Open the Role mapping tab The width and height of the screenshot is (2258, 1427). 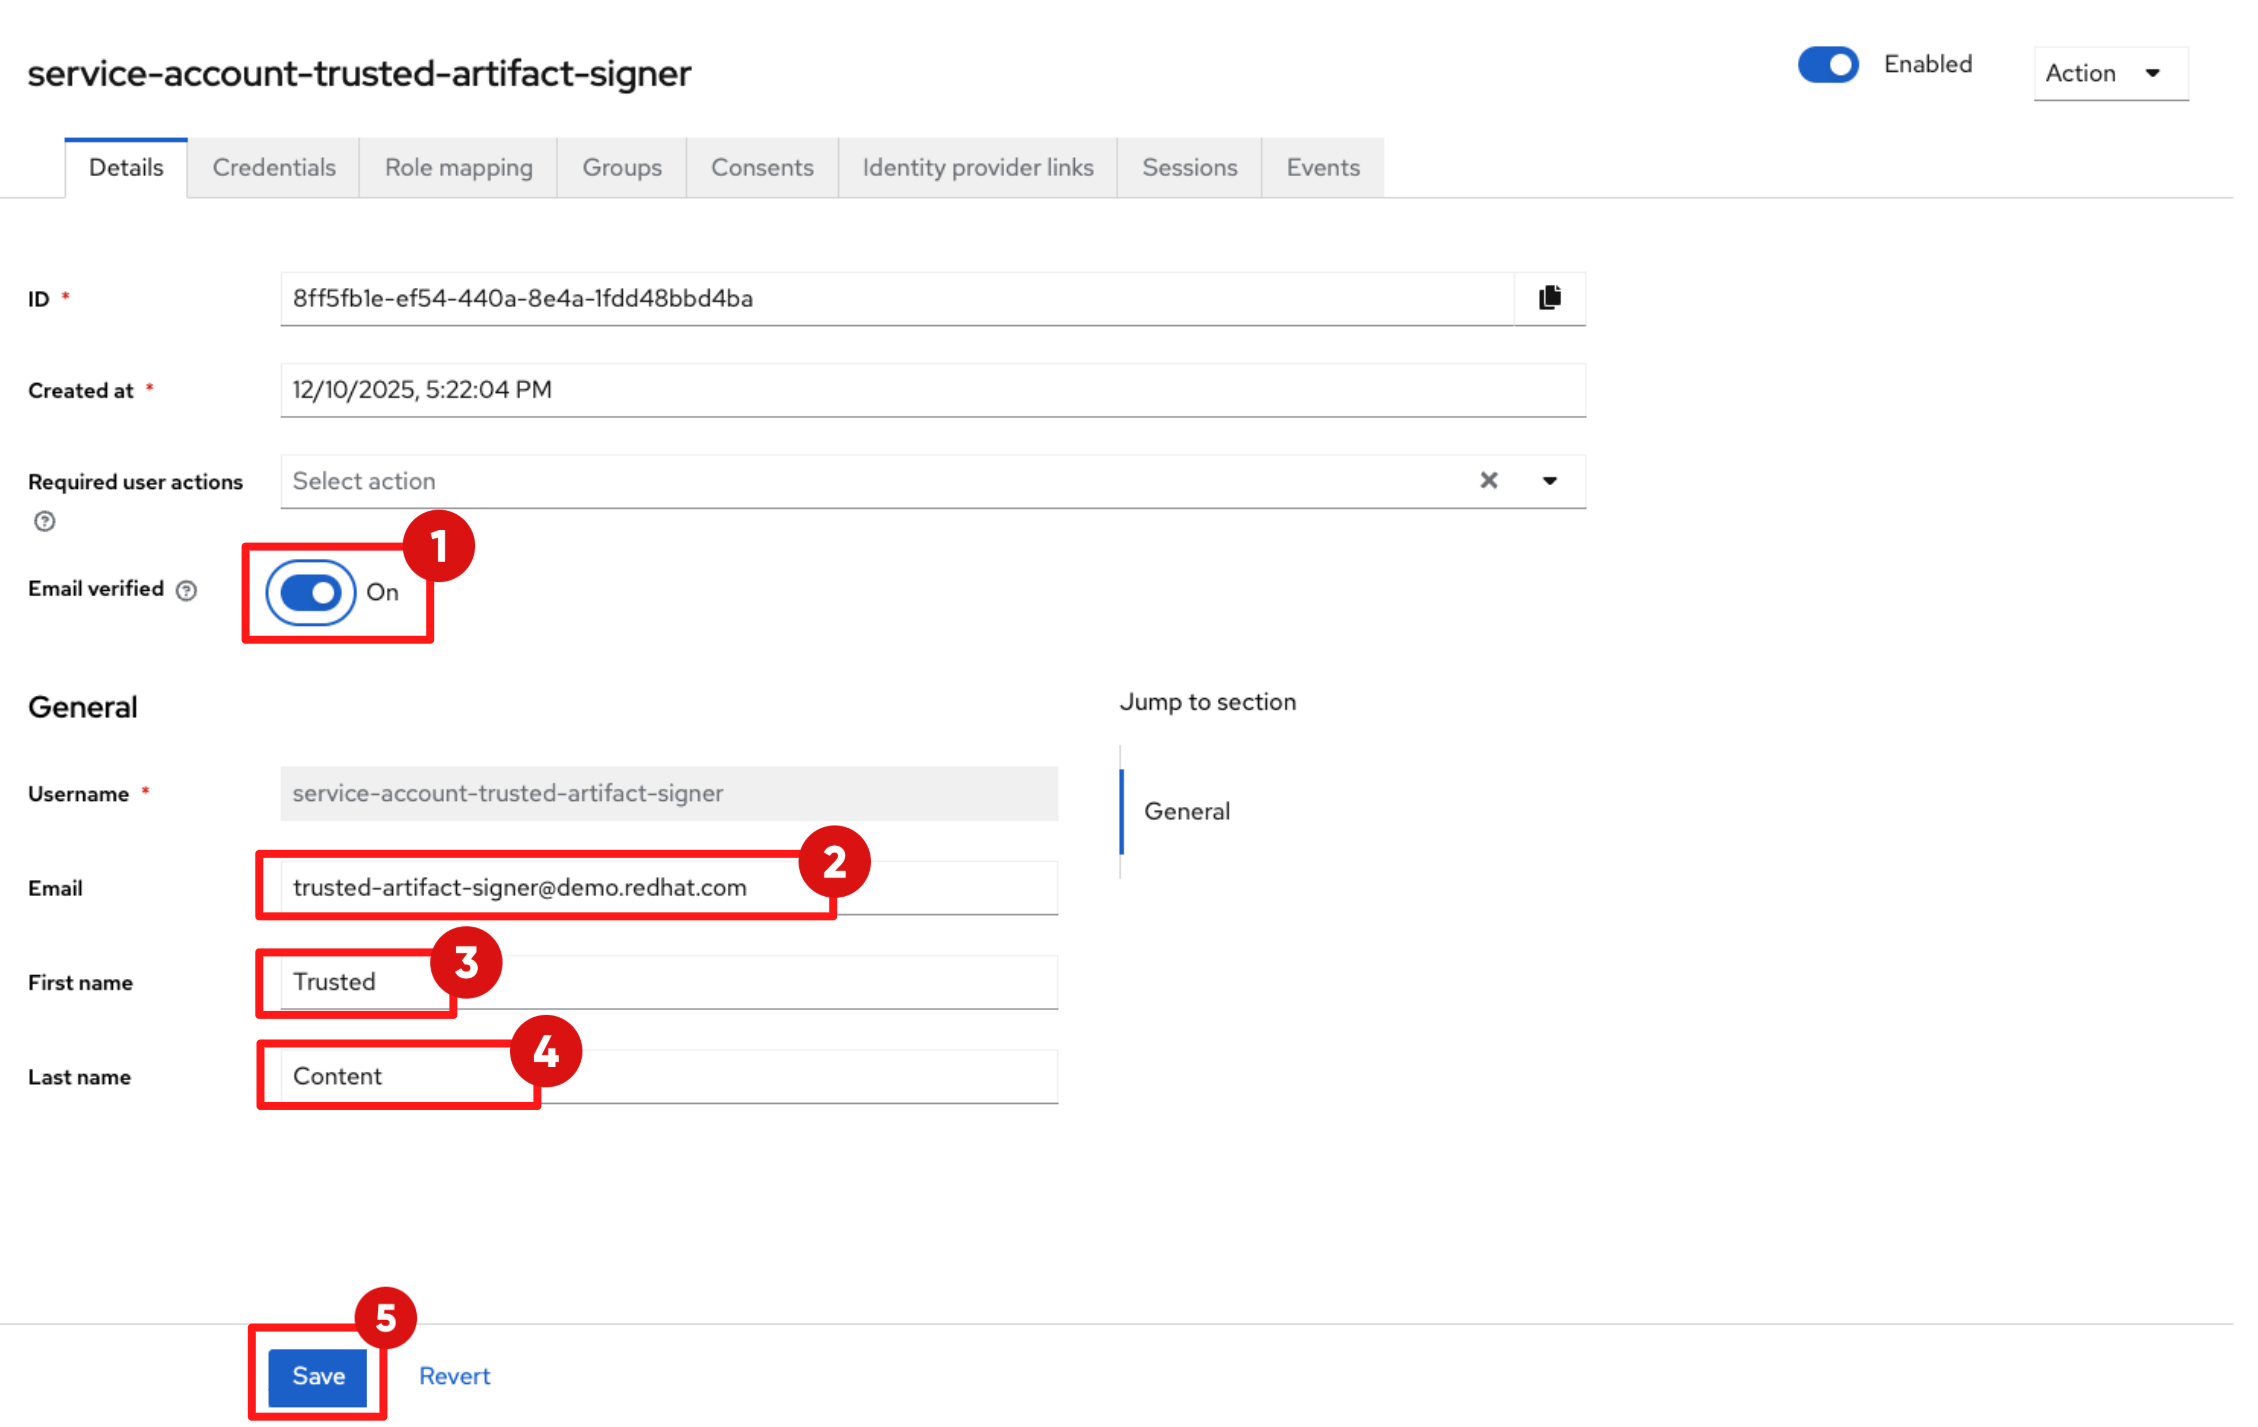pyautogui.click(x=458, y=167)
